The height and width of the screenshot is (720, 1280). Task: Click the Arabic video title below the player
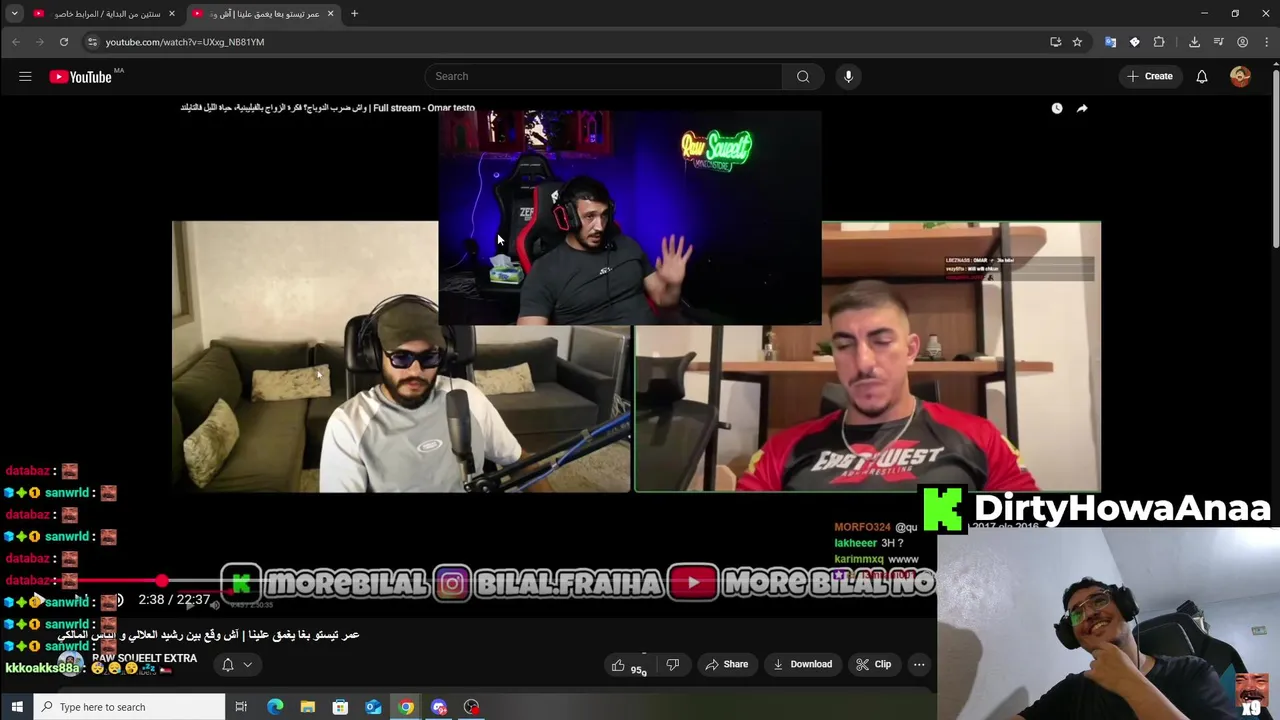[x=208, y=635]
